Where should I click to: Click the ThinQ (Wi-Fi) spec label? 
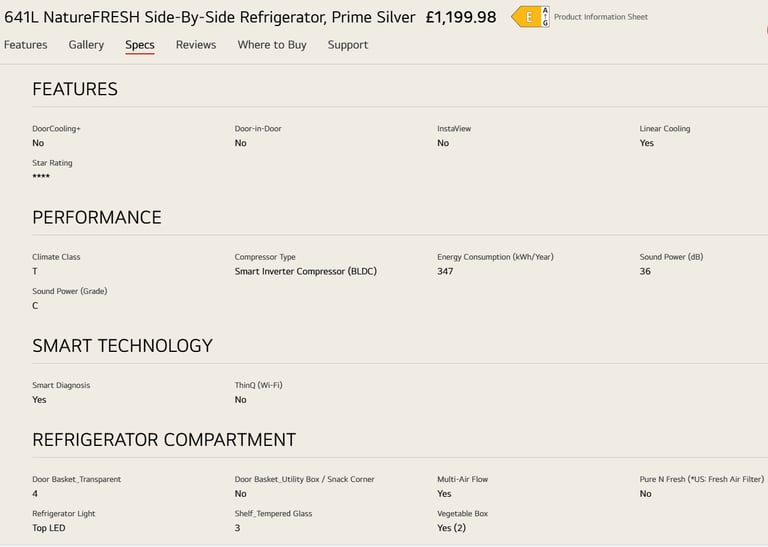click(259, 385)
